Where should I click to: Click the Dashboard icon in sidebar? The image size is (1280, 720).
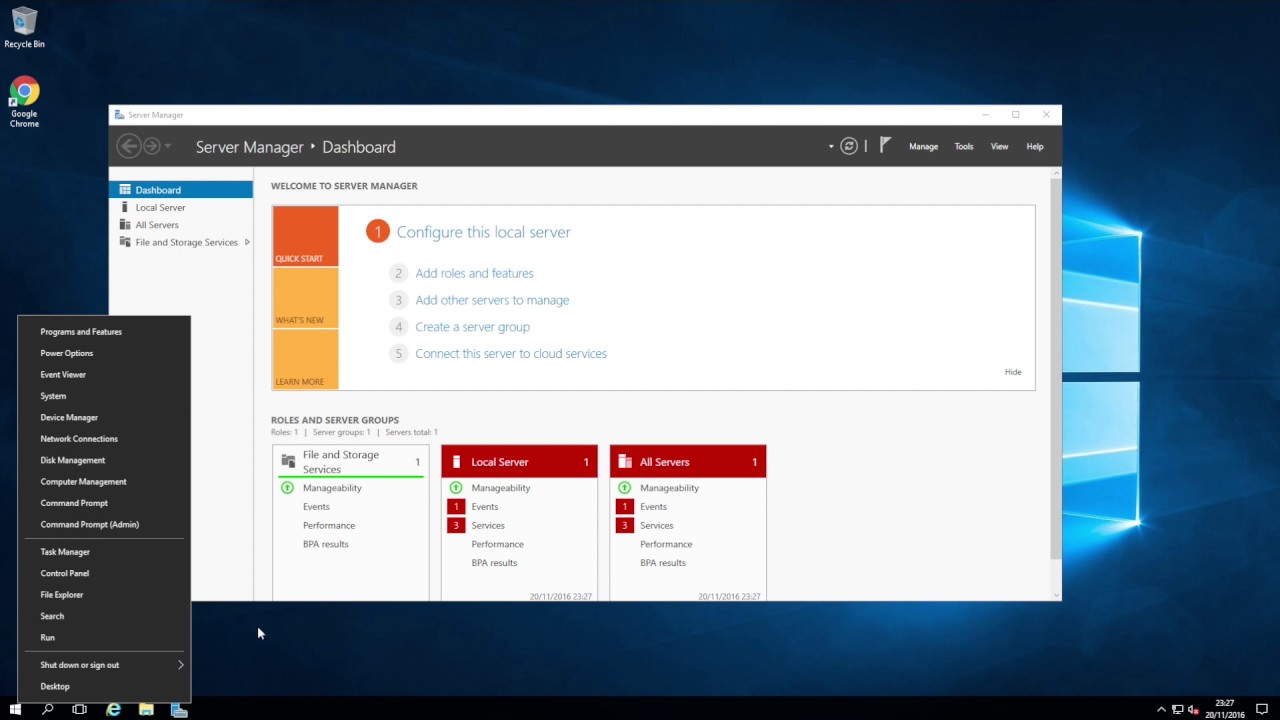pos(125,190)
